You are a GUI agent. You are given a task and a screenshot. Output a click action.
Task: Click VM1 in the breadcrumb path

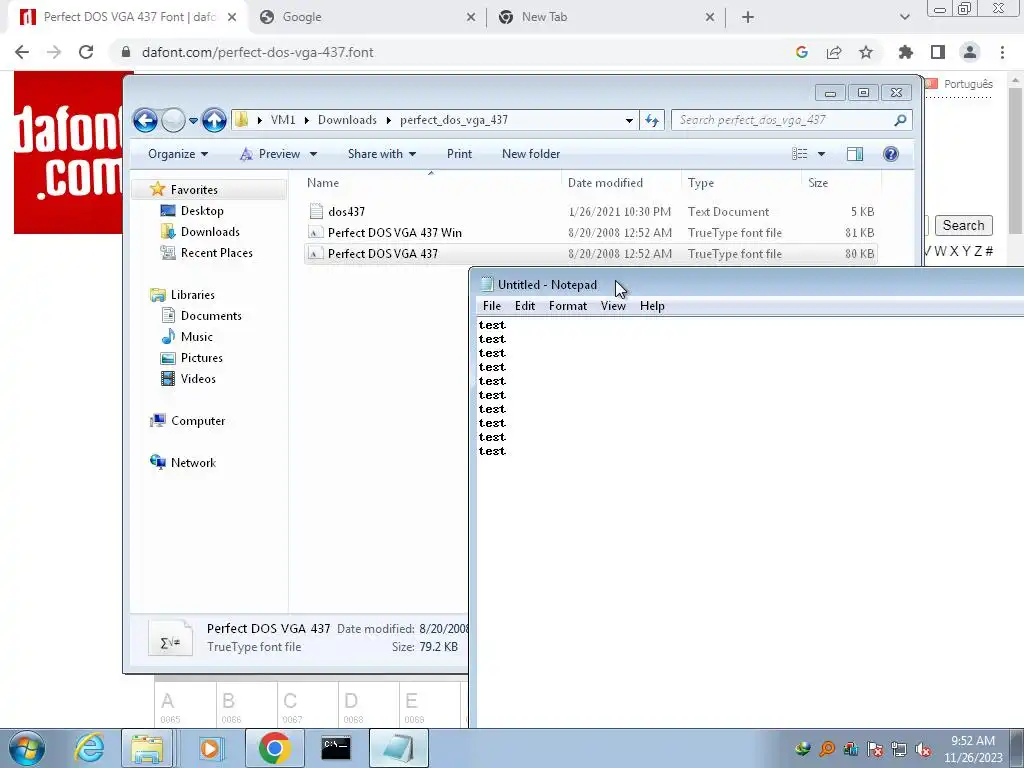click(283, 120)
